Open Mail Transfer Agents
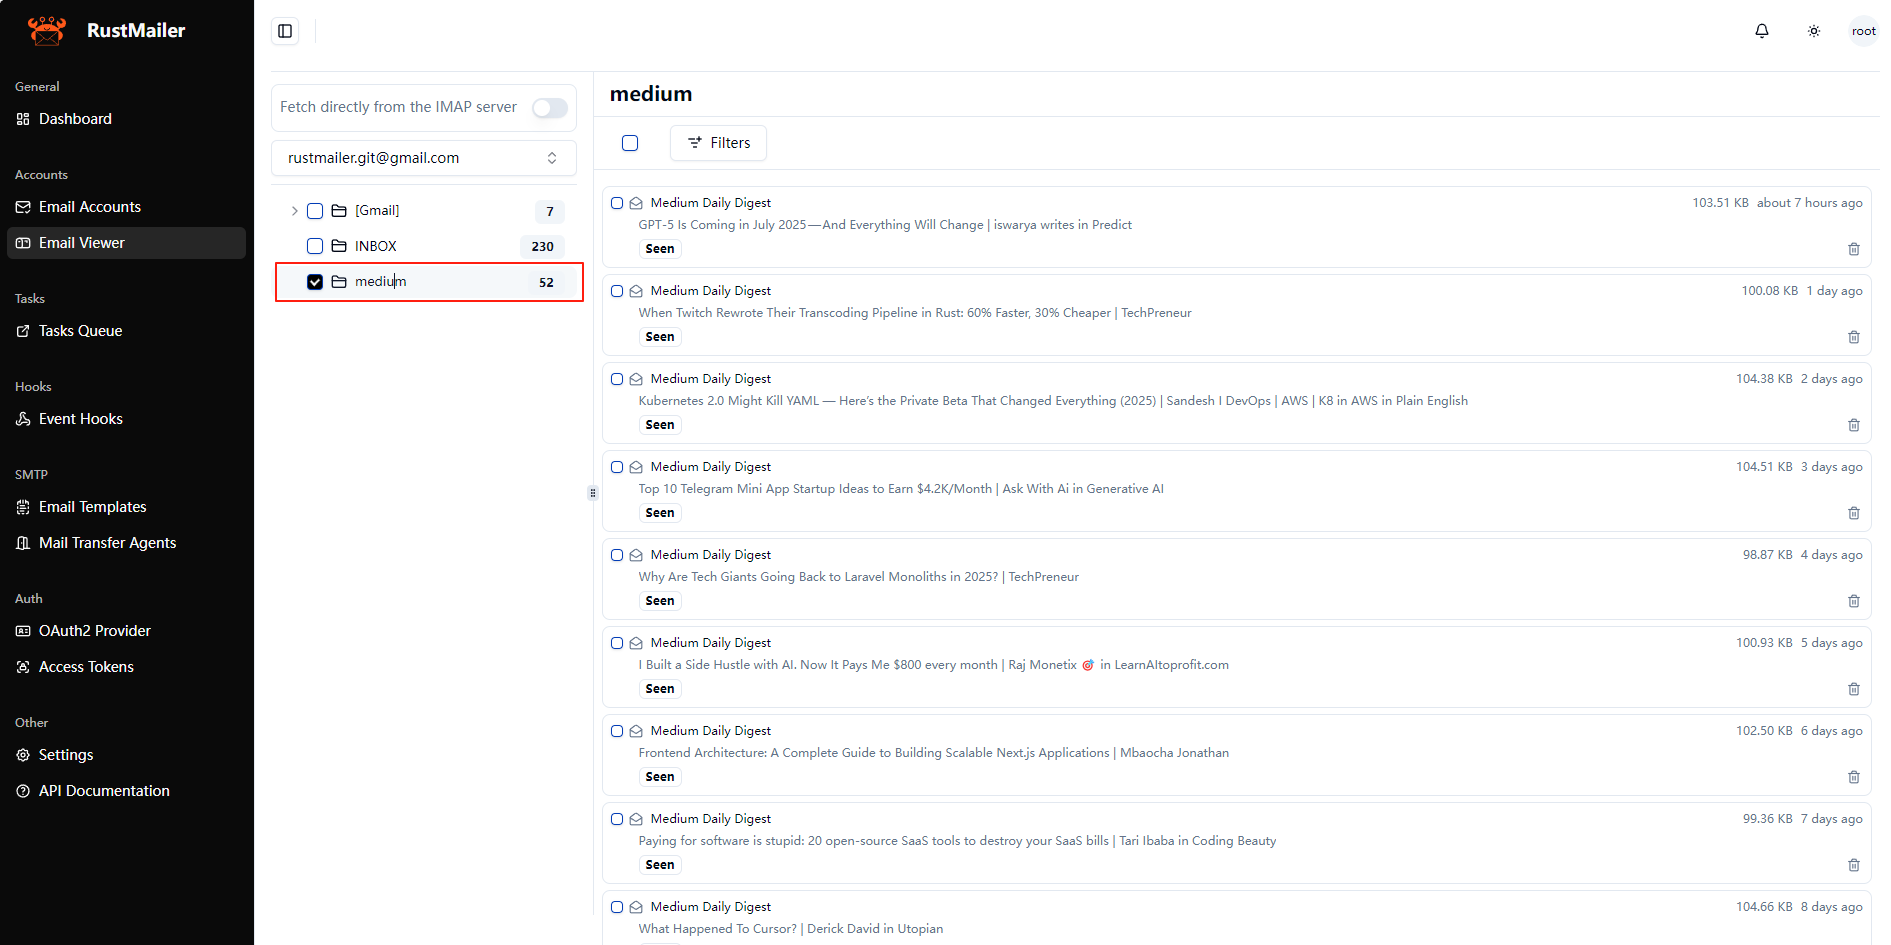The height and width of the screenshot is (945, 1891). [x=127, y=543]
